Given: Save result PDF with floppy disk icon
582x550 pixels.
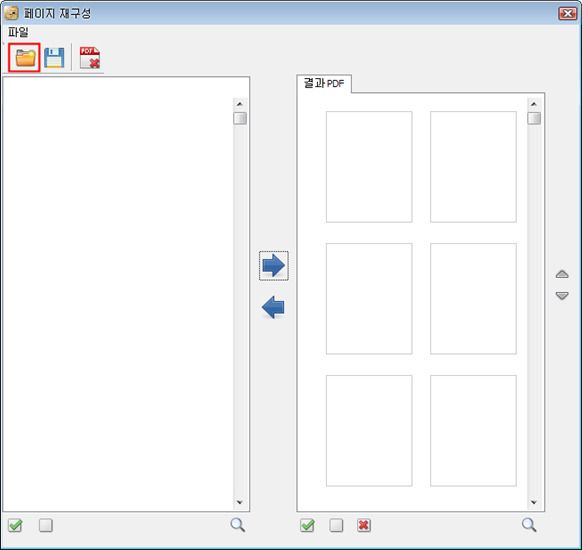Looking at the screenshot, I should [x=54, y=58].
